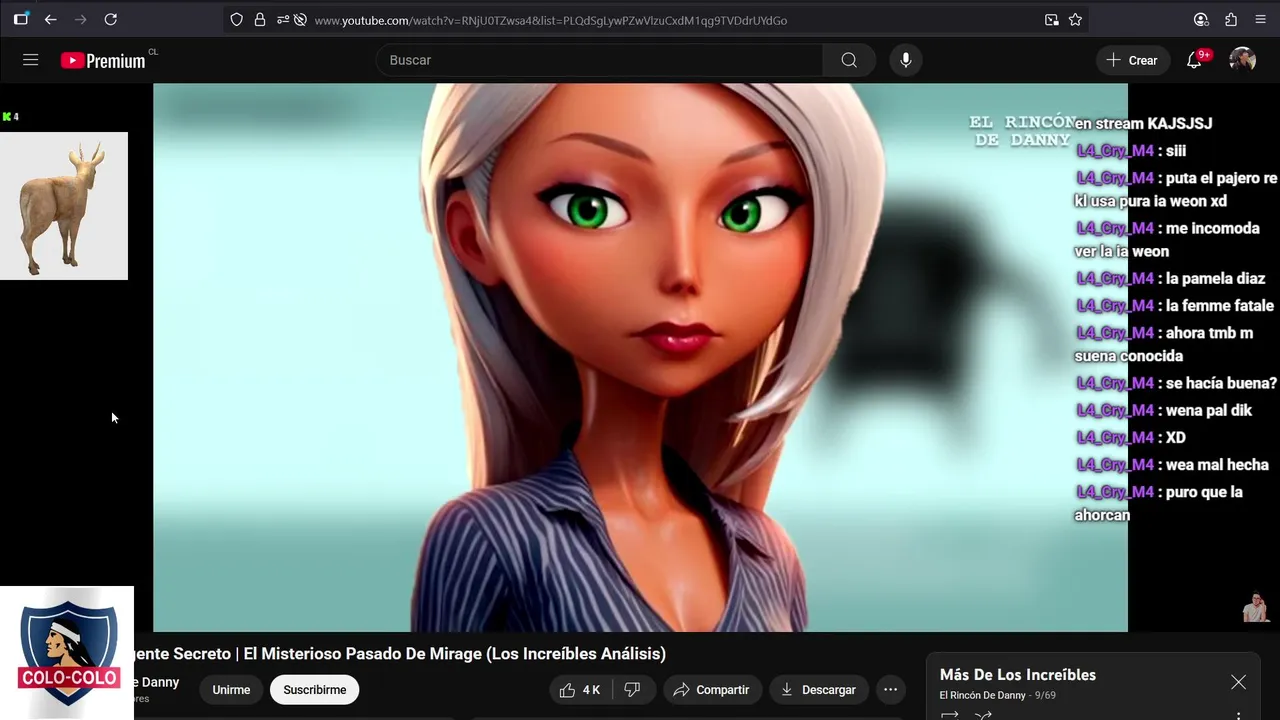
Task: Click the search magnifier button
Action: tap(849, 60)
